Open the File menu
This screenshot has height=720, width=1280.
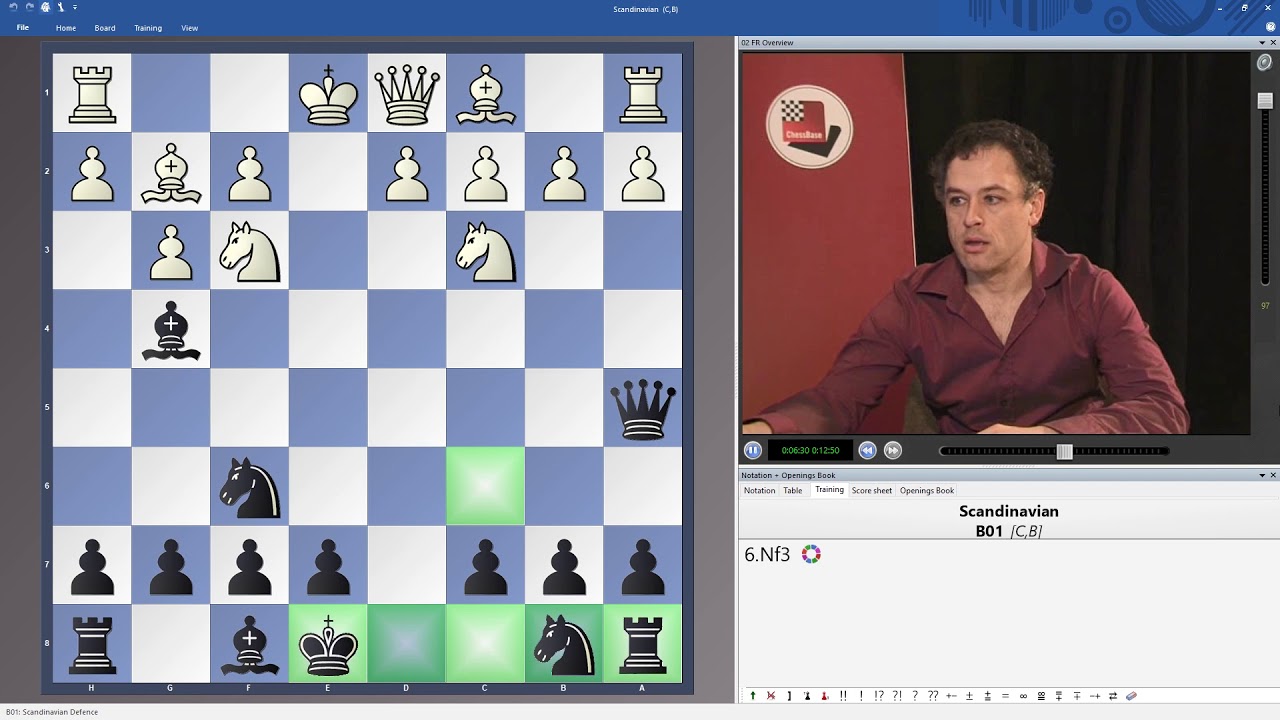pos(22,28)
